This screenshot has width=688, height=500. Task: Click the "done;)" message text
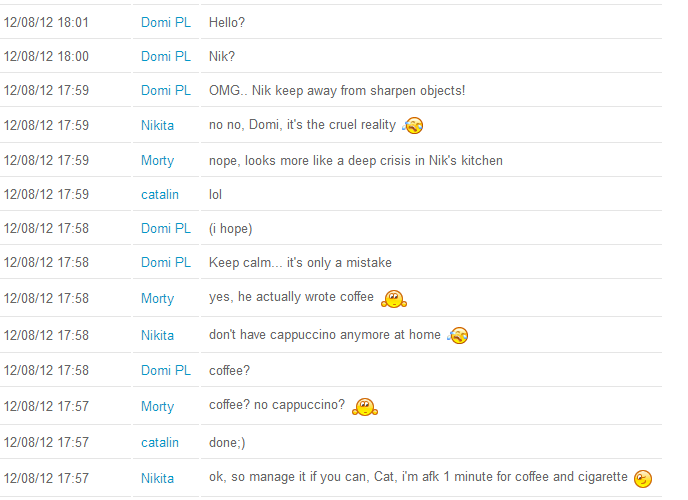pyautogui.click(x=226, y=442)
